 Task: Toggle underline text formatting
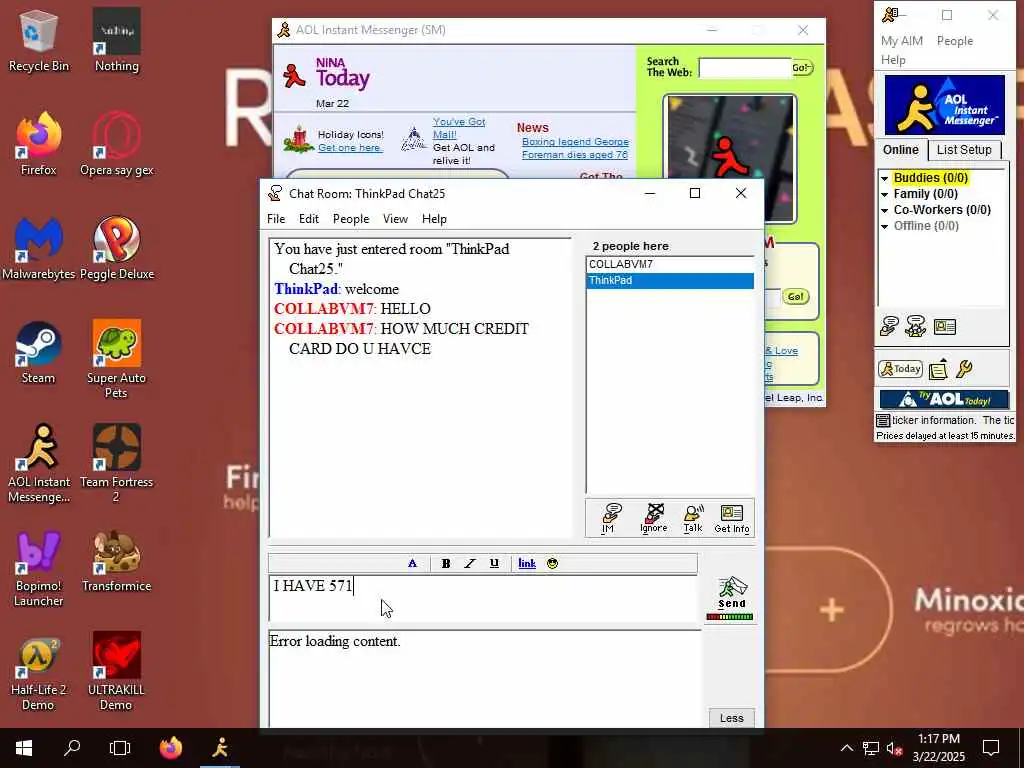pyautogui.click(x=494, y=564)
